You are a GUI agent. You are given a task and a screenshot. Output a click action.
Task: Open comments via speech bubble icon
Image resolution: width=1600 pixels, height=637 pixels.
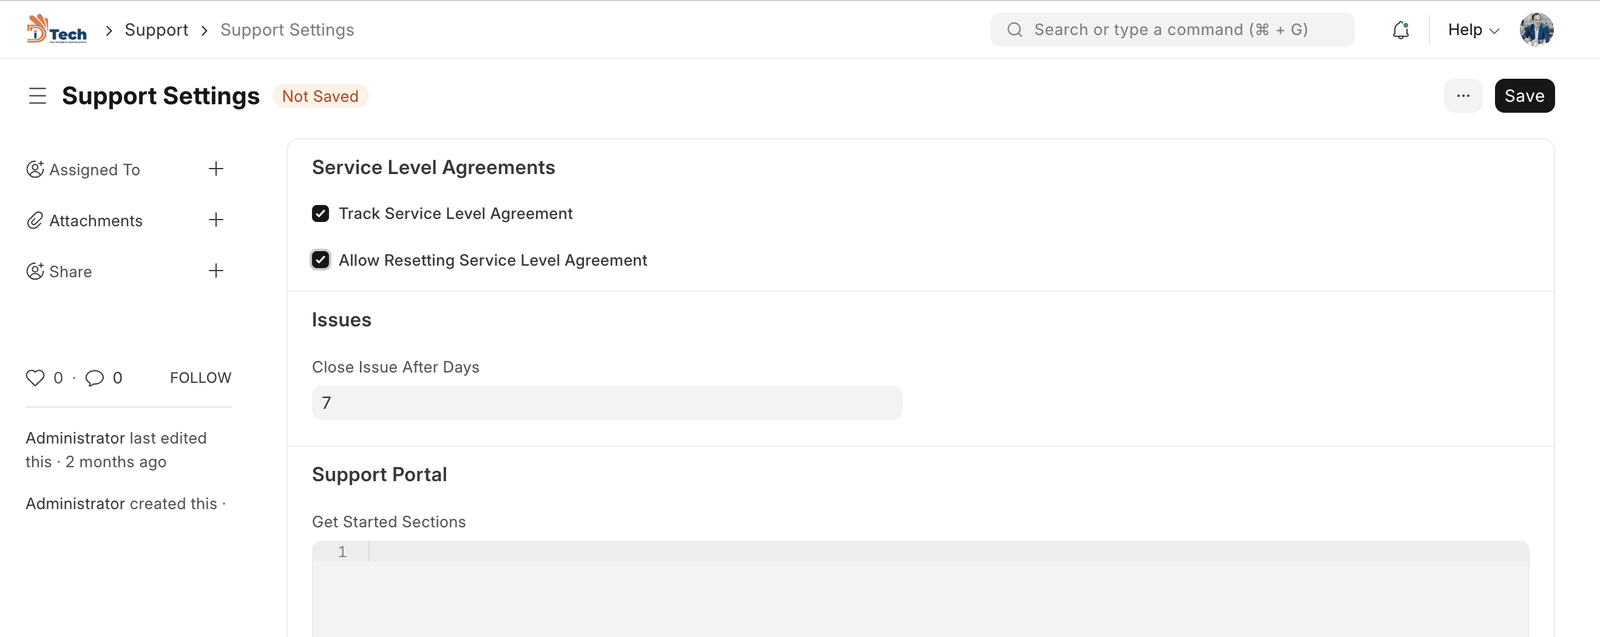(95, 378)
